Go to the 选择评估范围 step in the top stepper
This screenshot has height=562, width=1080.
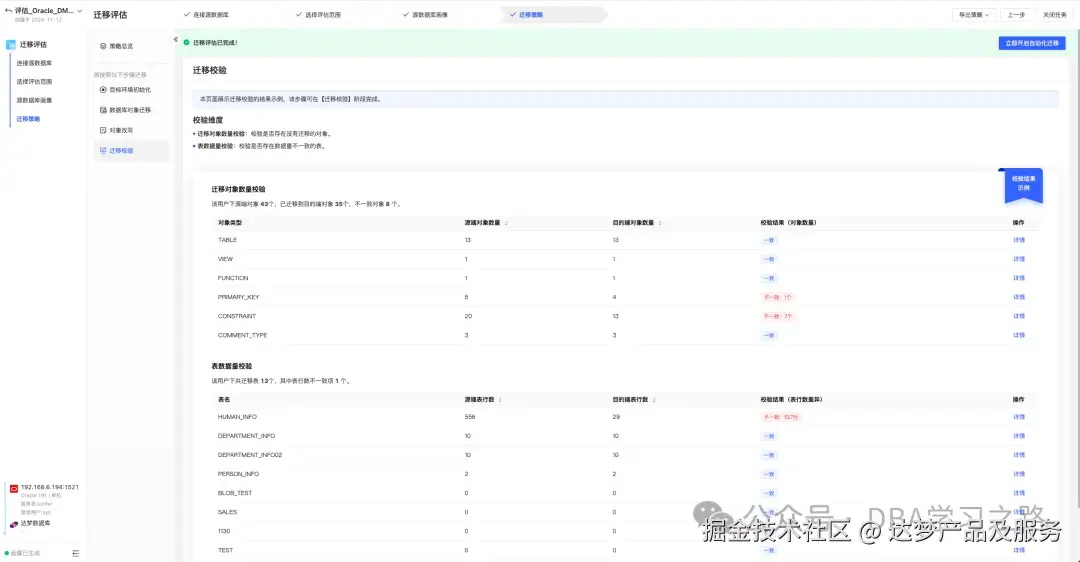[318, 14]
